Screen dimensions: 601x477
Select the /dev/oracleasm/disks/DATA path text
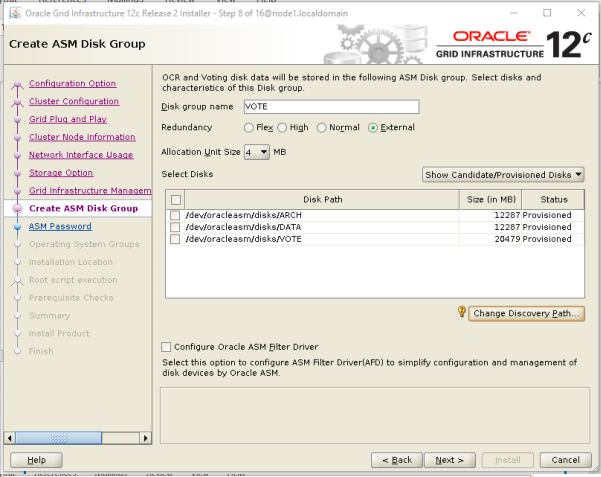pyautogui.click(x=243, y=227)
